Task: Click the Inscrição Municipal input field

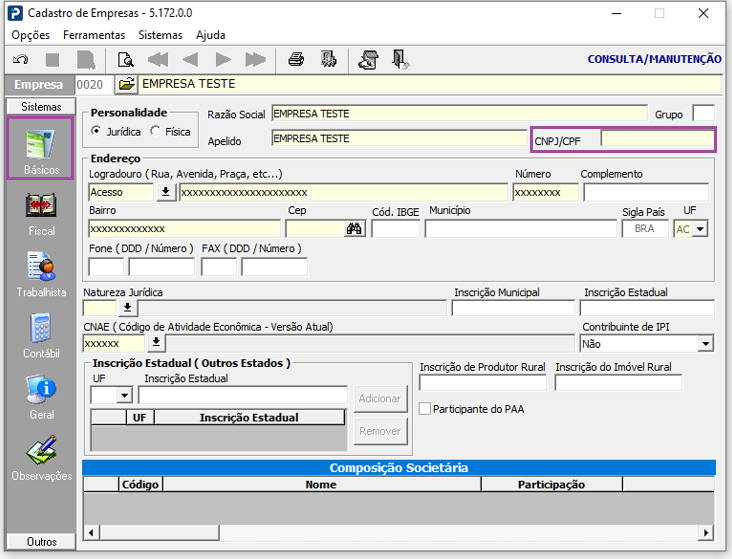Action: (513, 308)
